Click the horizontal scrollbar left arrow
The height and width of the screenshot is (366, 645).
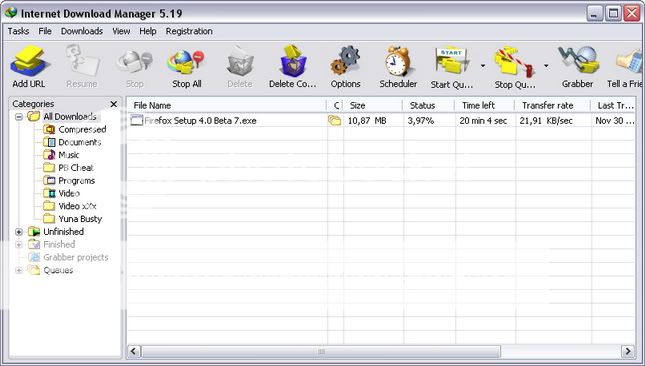pyautogui.click(x=133, y=352)
